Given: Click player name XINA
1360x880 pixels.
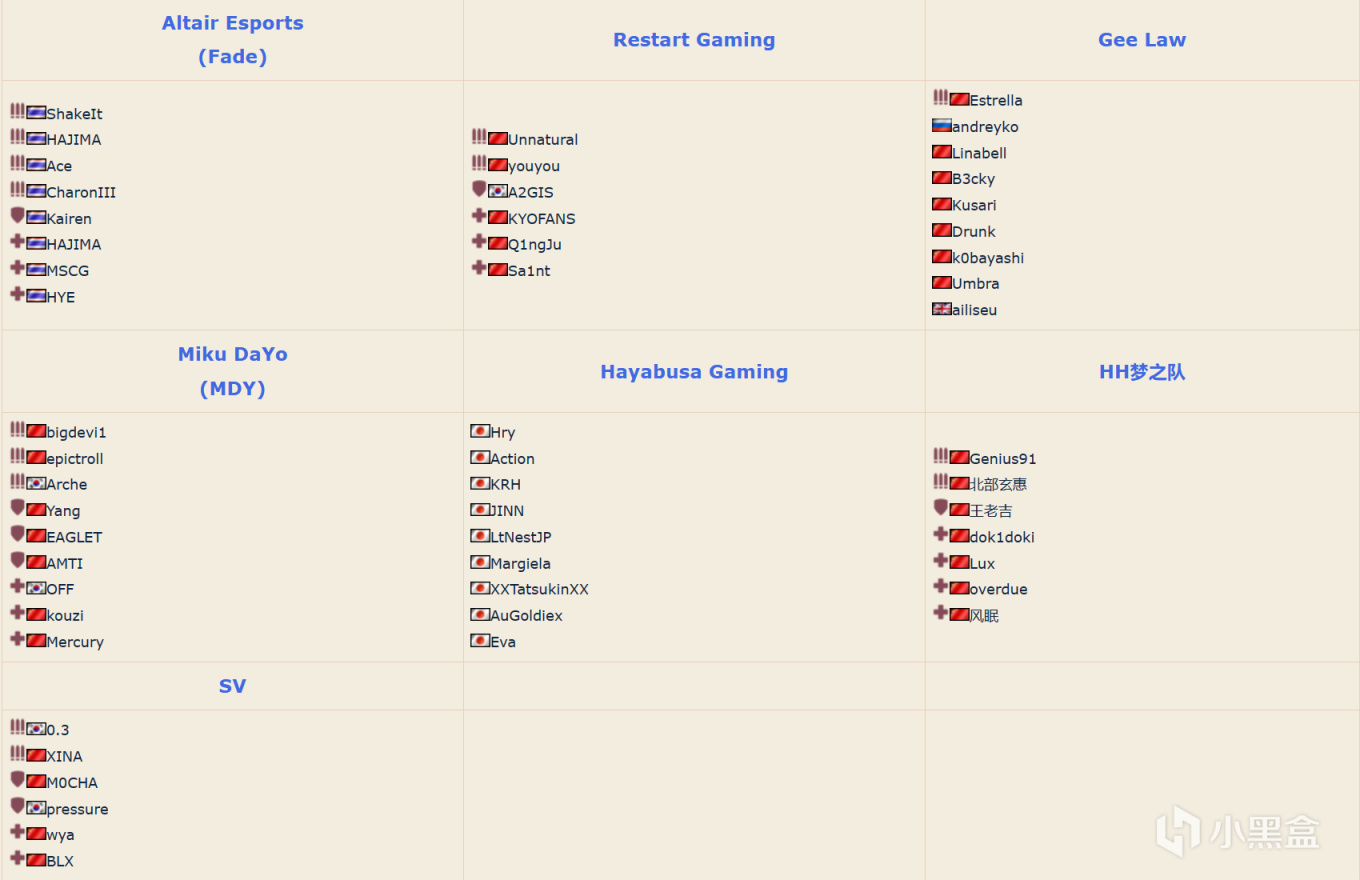Looking at the screenshot, I should [65, 756].
